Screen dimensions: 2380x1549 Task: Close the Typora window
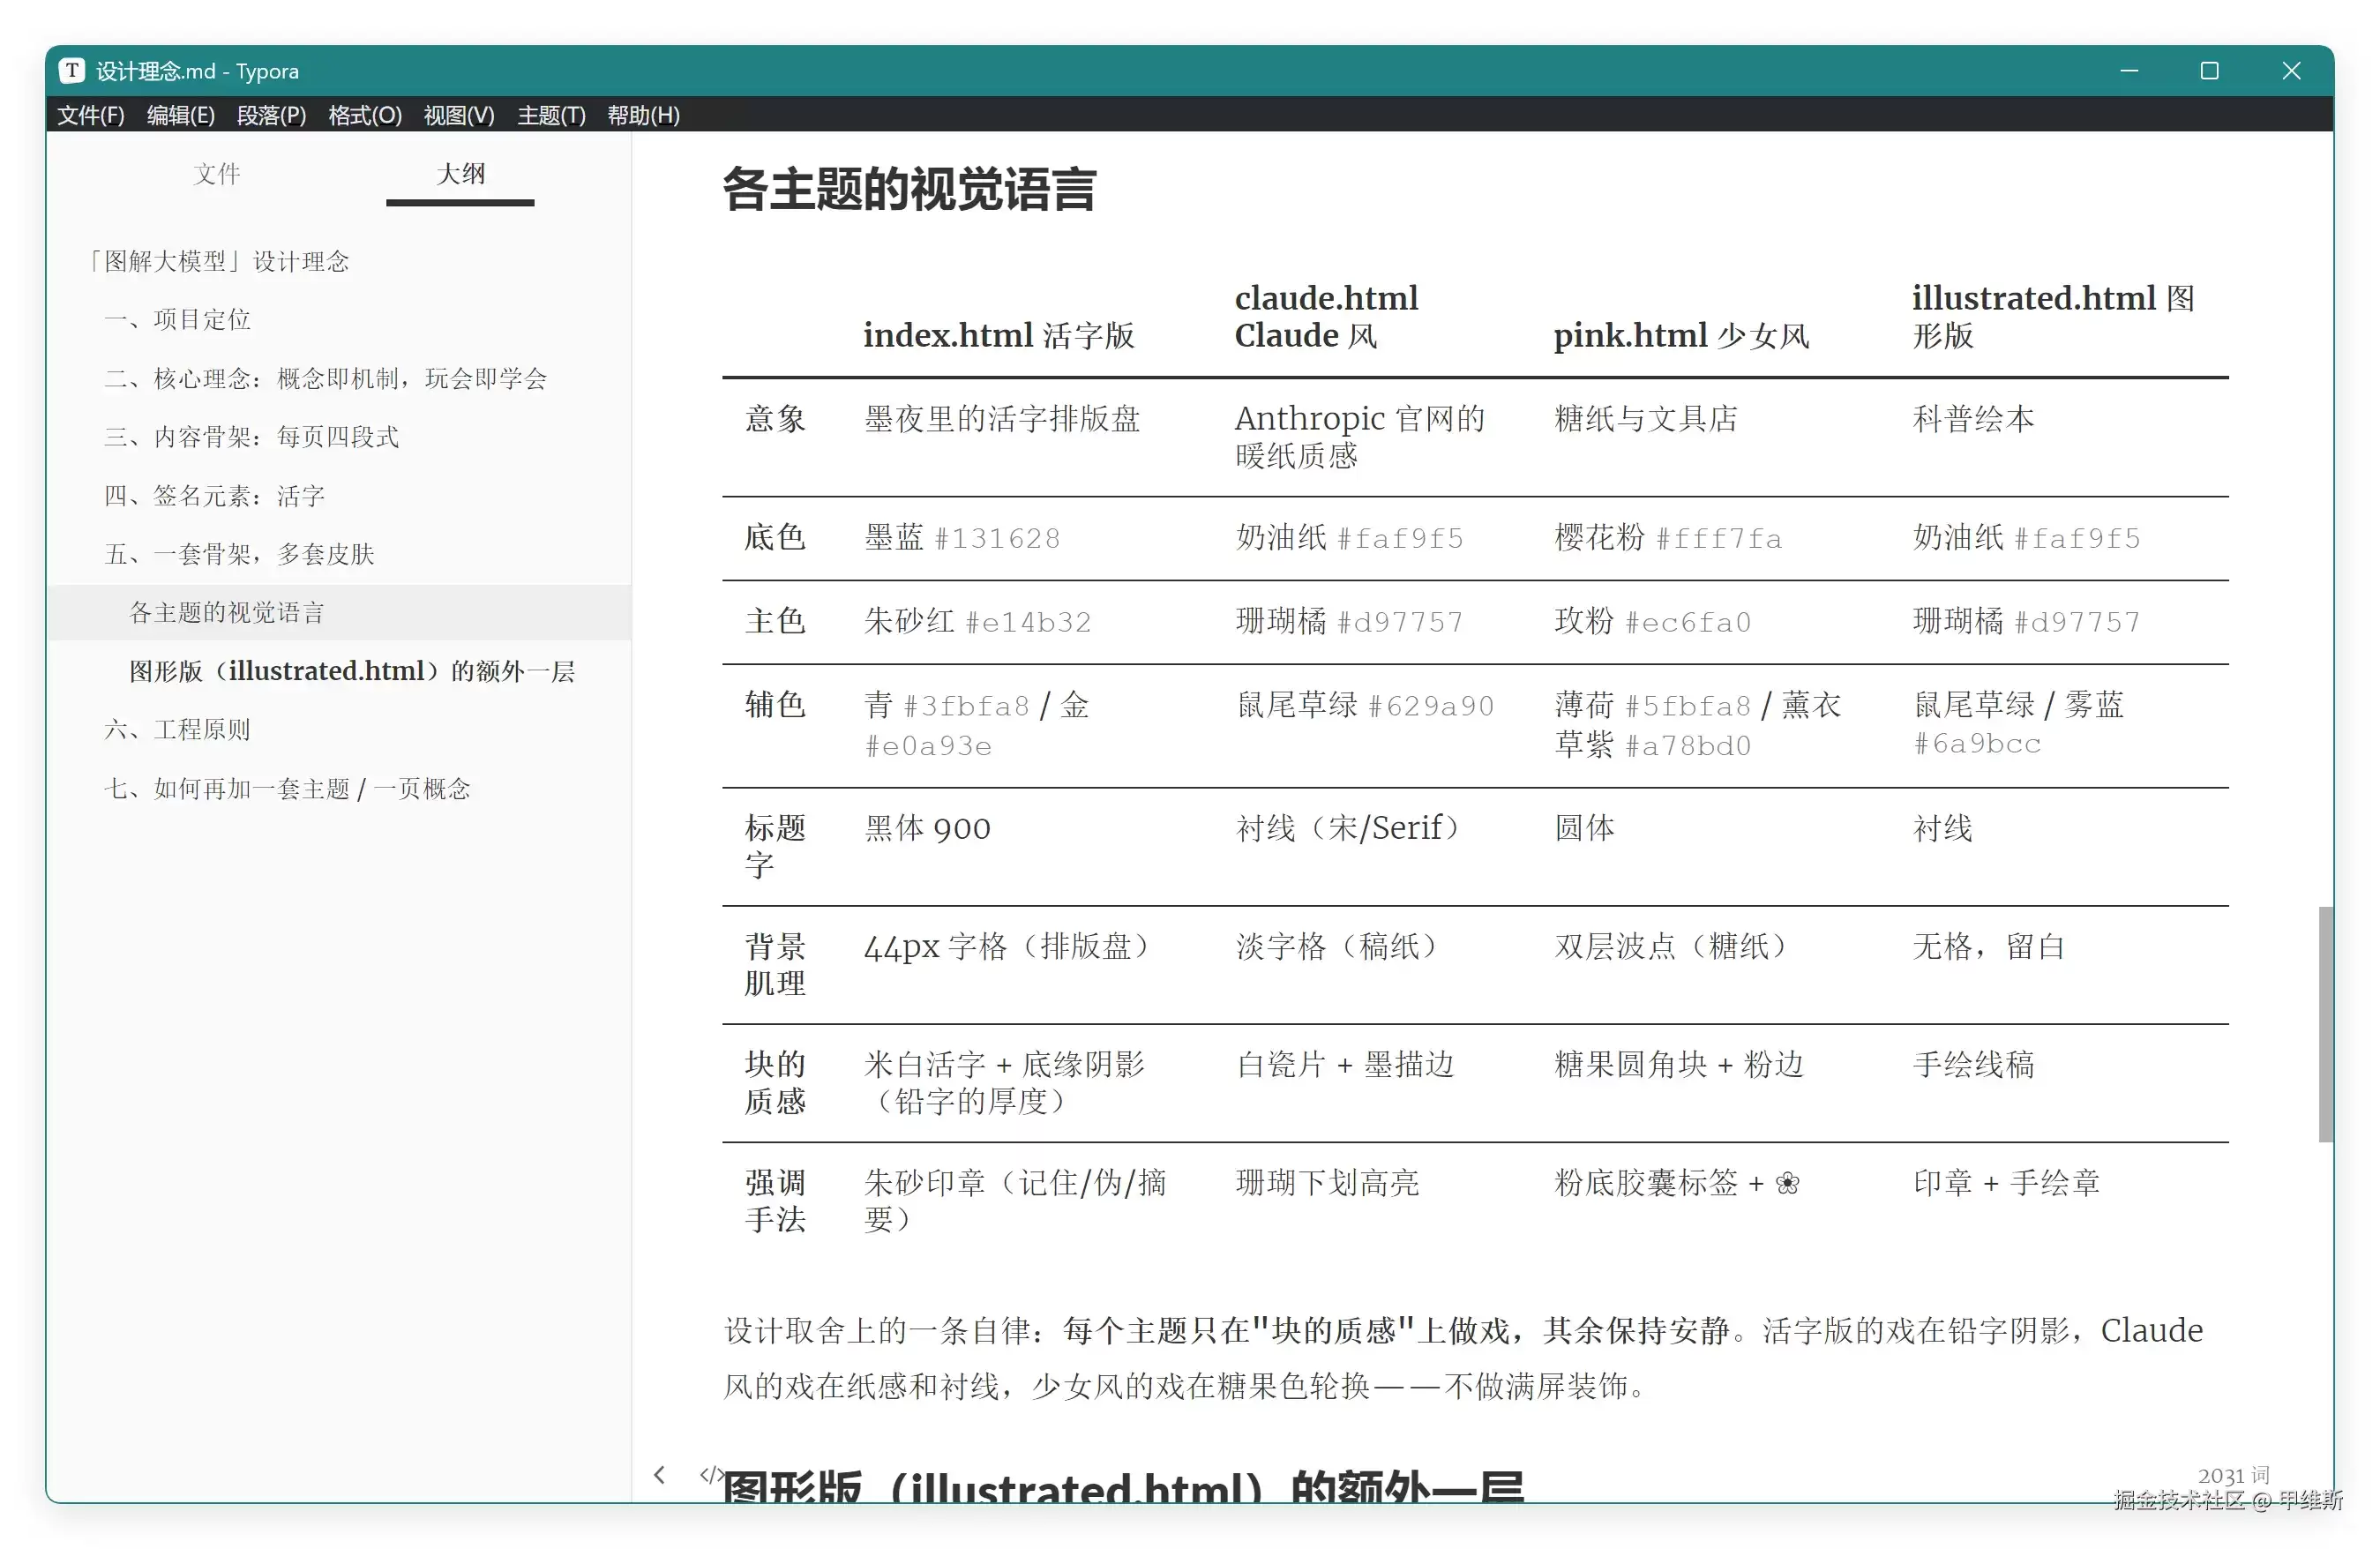coord(2291,71)
